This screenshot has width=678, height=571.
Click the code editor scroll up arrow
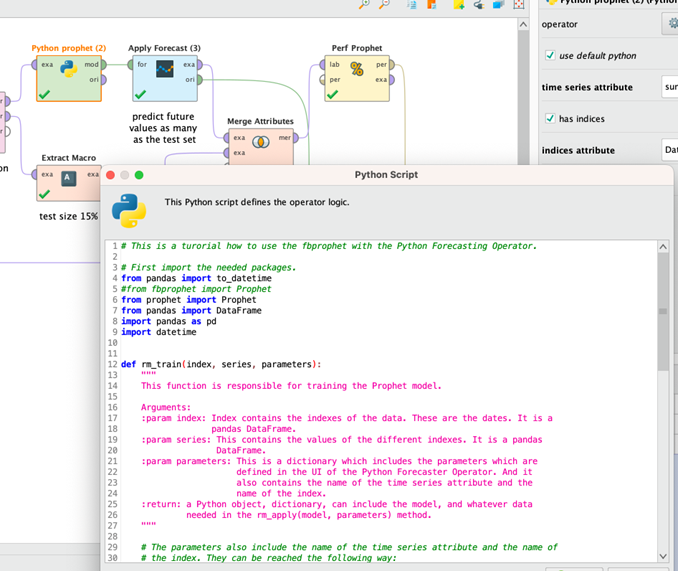pos(663,247)
